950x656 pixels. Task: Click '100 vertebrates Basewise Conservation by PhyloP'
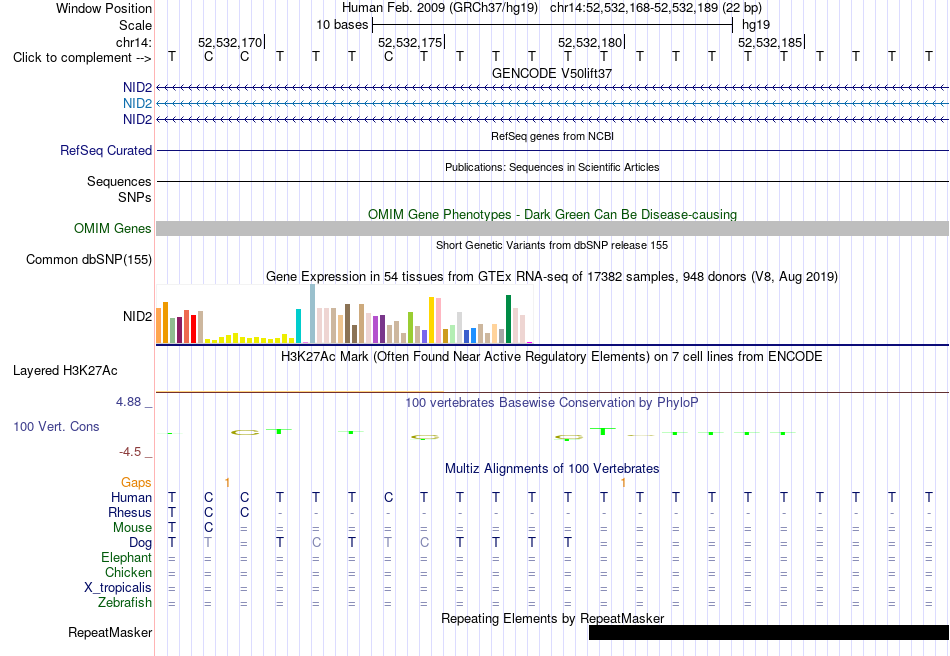(x=552, y=403)
